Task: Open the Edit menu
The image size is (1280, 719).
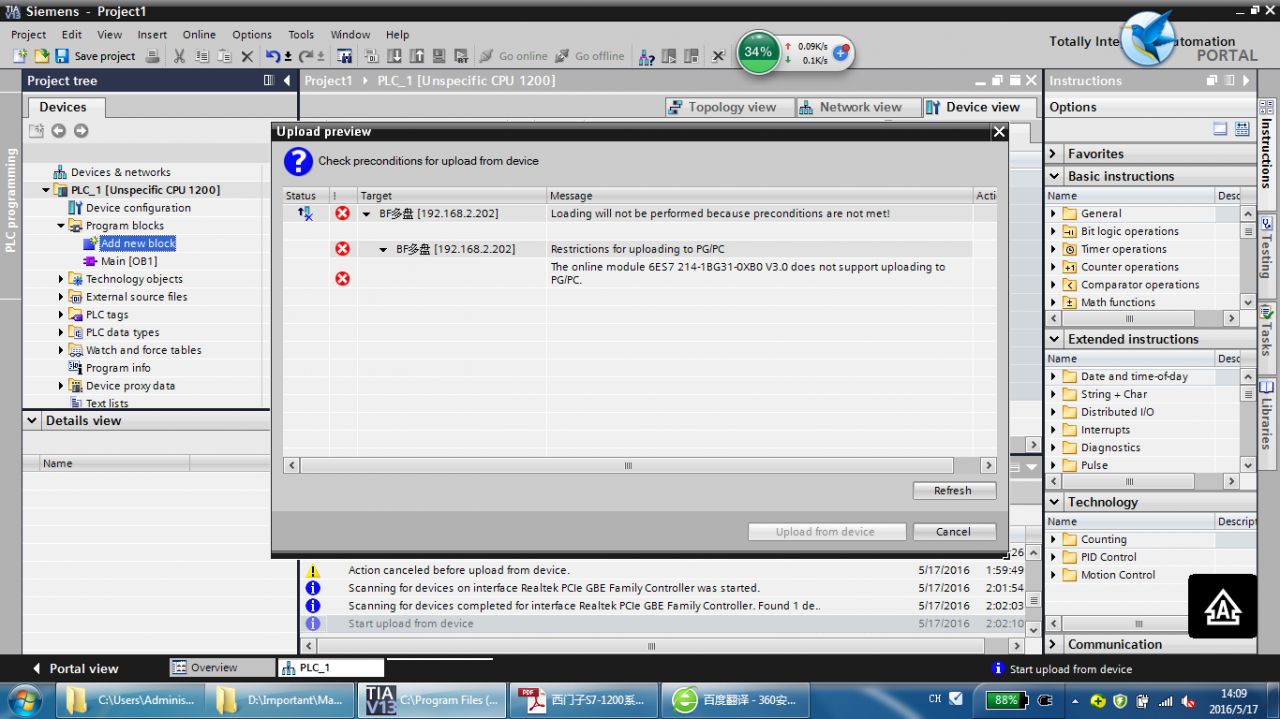Action: [x=72, y=34]
